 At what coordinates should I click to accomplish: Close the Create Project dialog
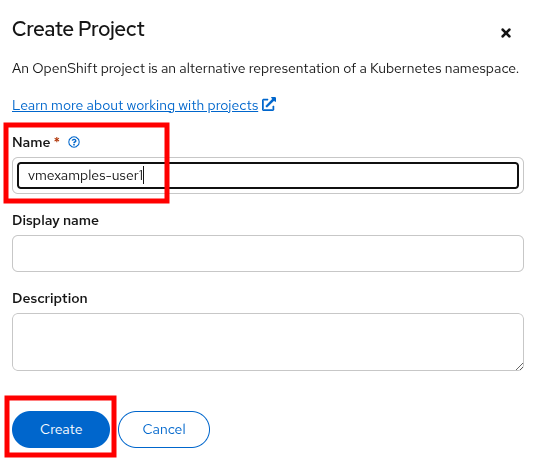coord(505,33)
